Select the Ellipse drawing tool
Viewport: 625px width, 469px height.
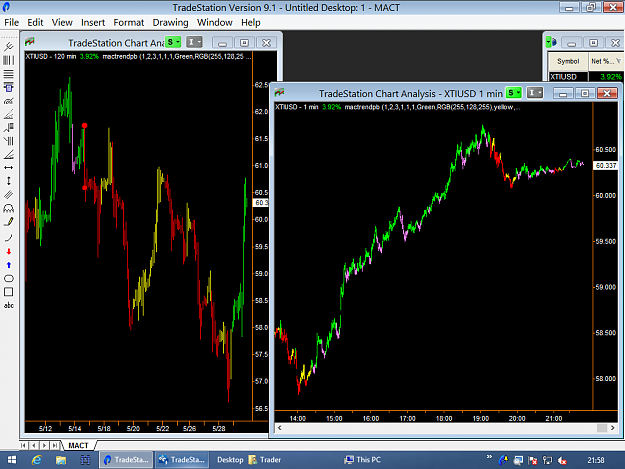coord(8,279)
